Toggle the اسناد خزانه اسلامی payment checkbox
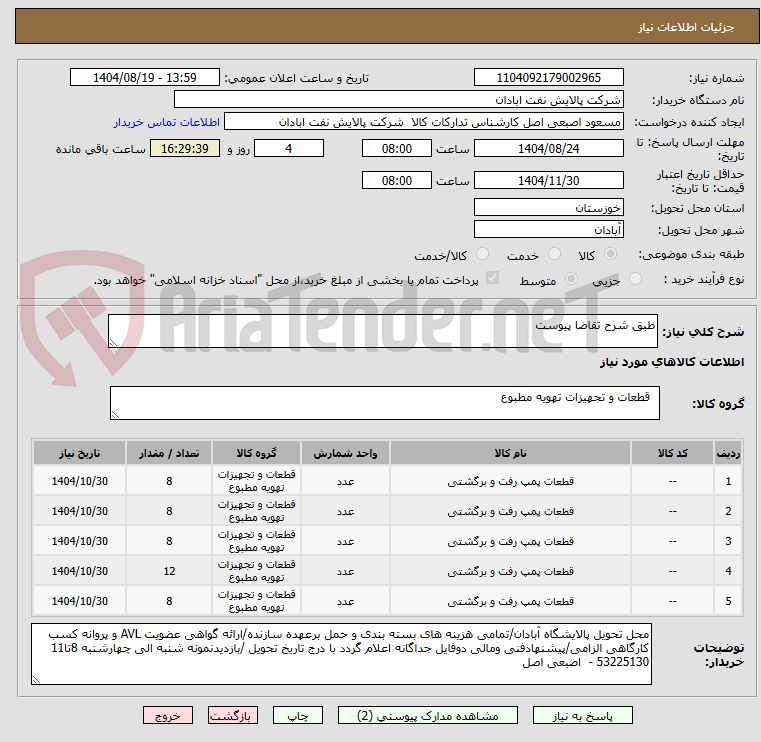The height and width of the screenshot is (742, 761). pyautogui.click(x=492, y=278)
